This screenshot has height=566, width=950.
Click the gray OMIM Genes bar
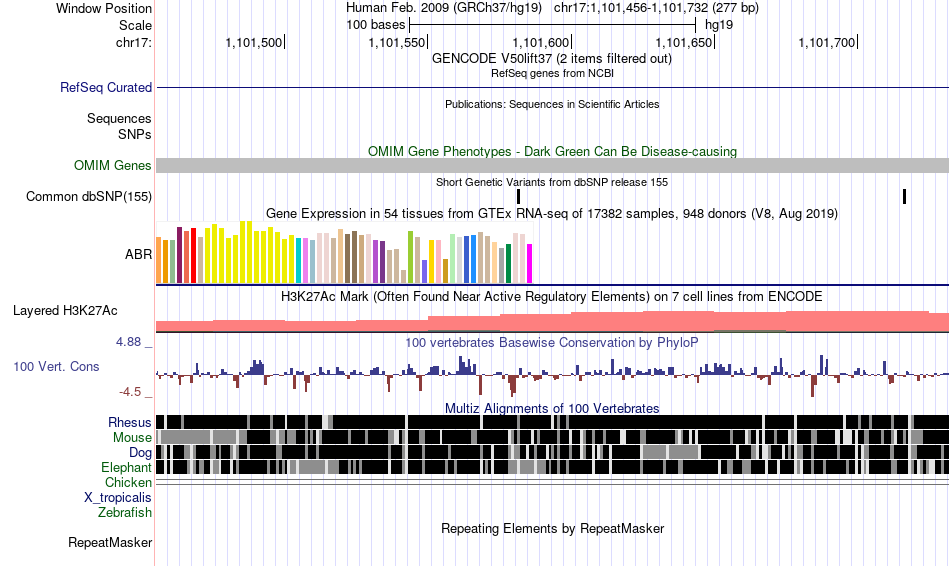tap(553, 165)
